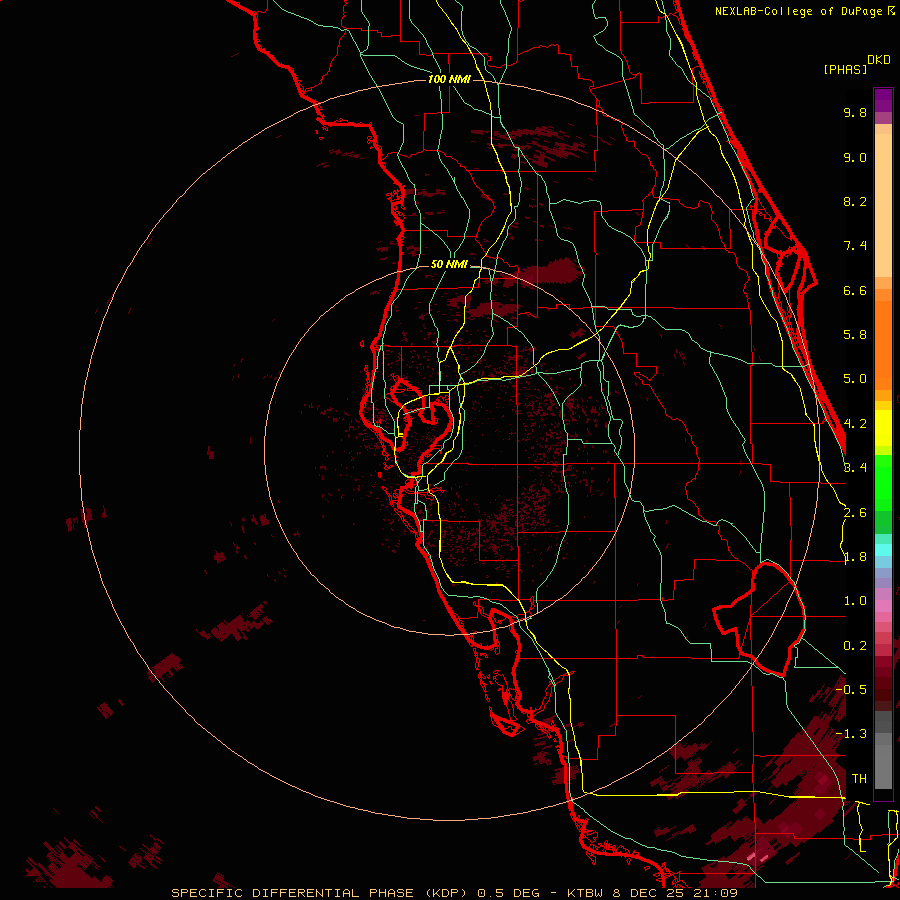Click the DKD label above the color scale

point(879,60)
